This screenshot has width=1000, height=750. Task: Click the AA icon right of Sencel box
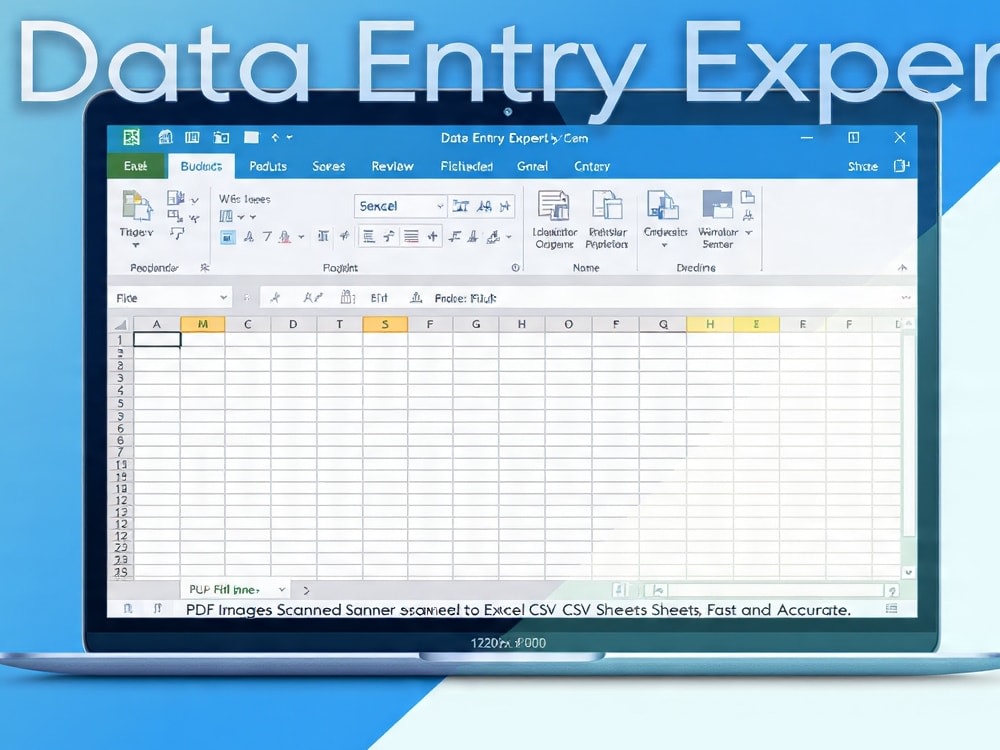click(484, 206)
